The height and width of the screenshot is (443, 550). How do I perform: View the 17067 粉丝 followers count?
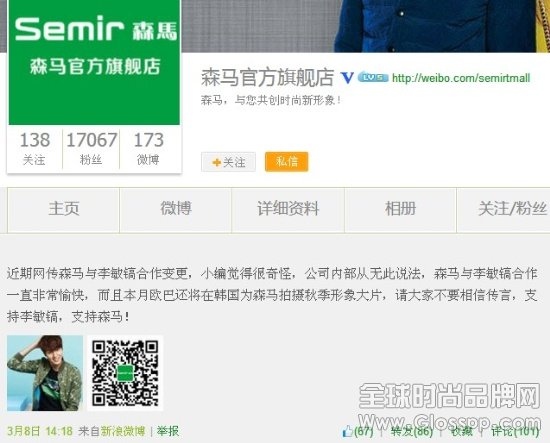(91, 148)
